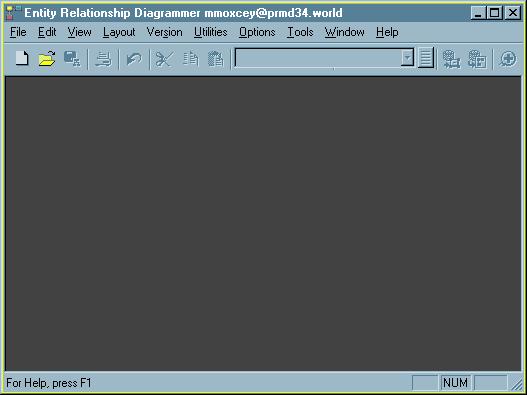Open the Version menu

(x=165, y=32)
